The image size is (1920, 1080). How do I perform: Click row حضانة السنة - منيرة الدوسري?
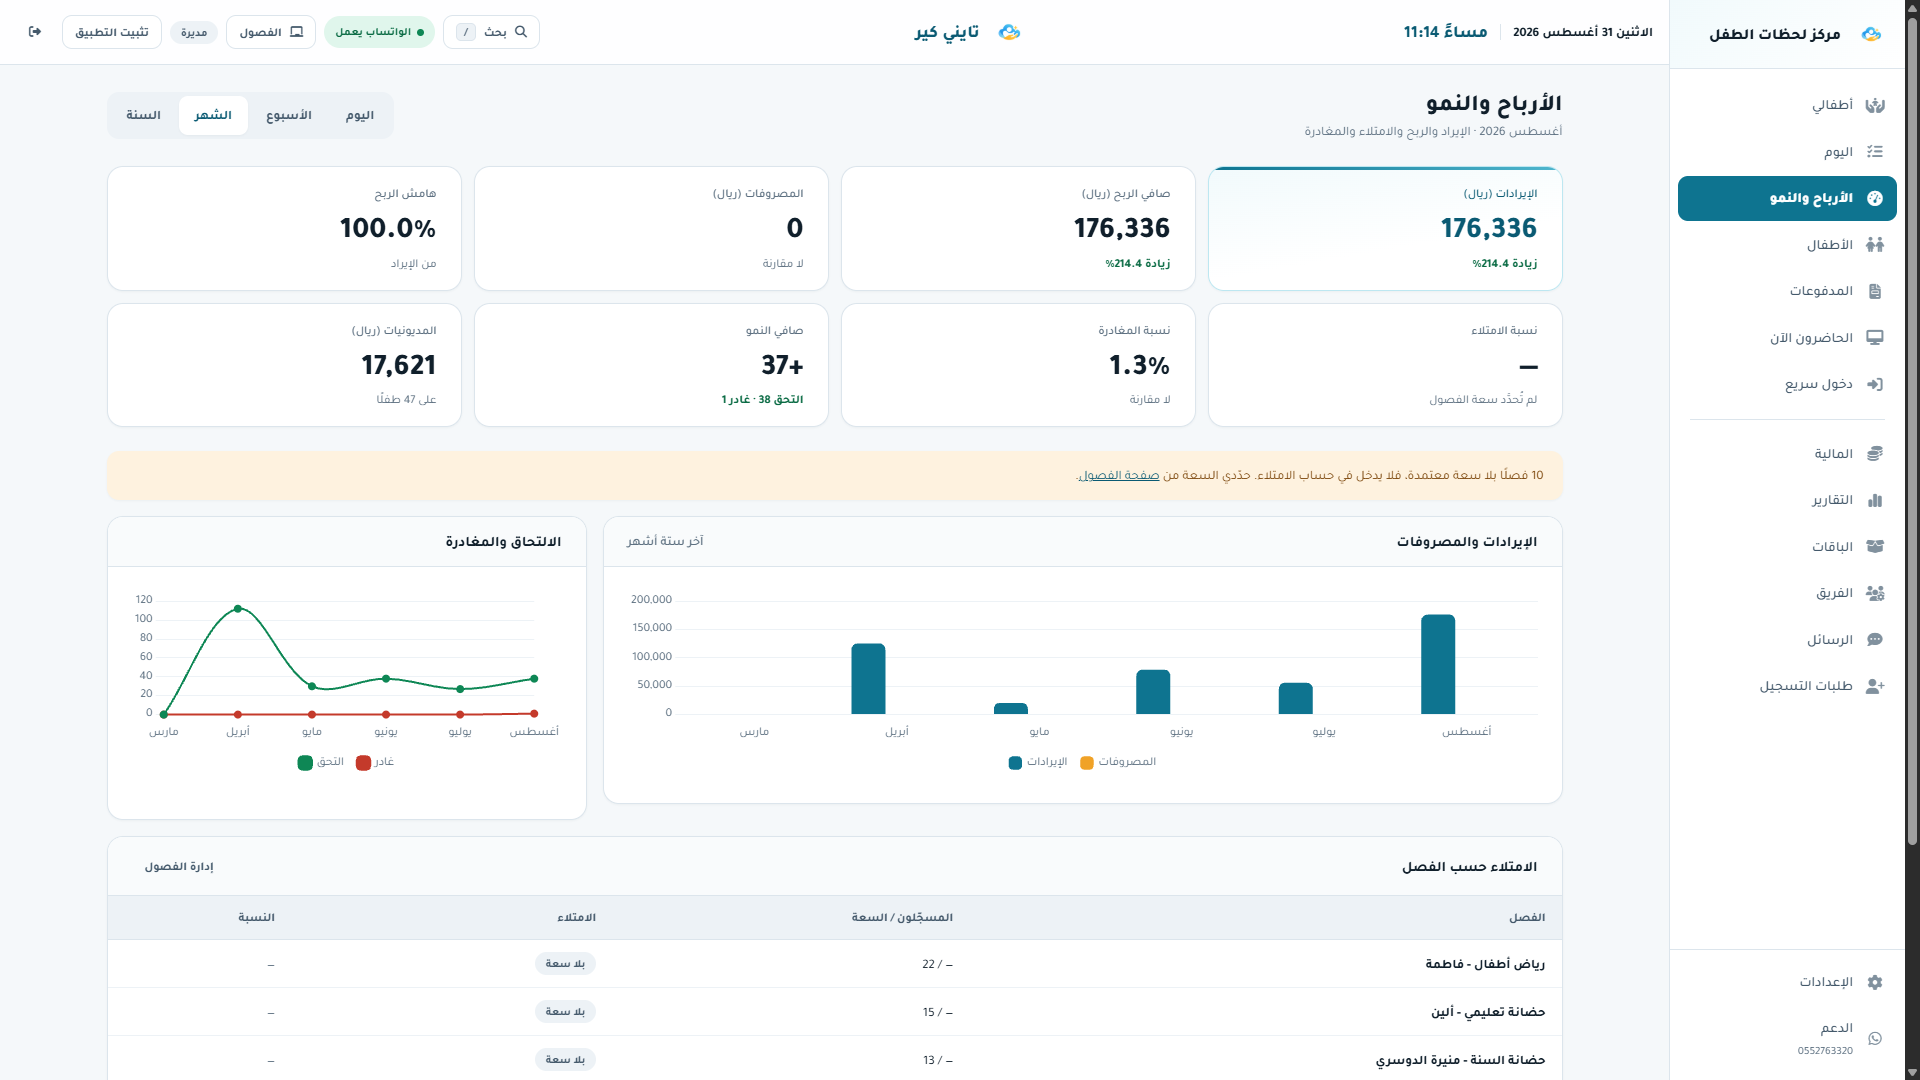click(835, 1059)
